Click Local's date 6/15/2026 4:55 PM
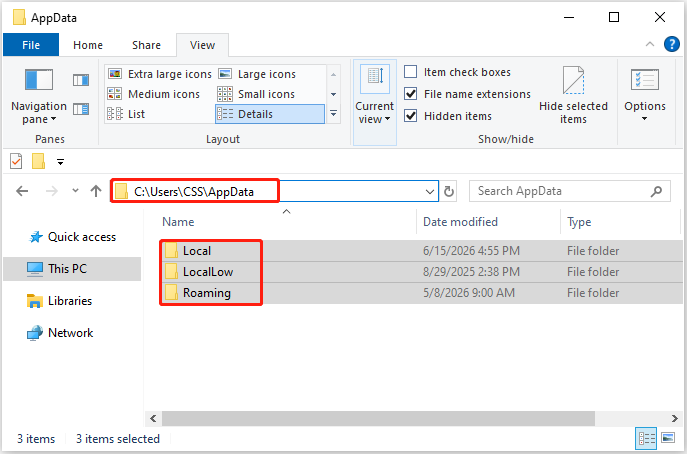Image resolution: width=687 pixels, height=454 pixels. (471, 251)
